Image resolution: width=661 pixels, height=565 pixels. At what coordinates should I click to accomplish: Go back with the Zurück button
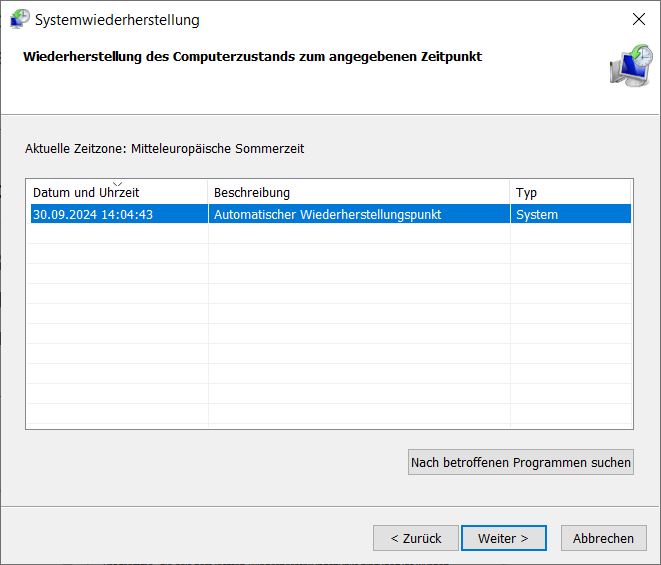416,538
